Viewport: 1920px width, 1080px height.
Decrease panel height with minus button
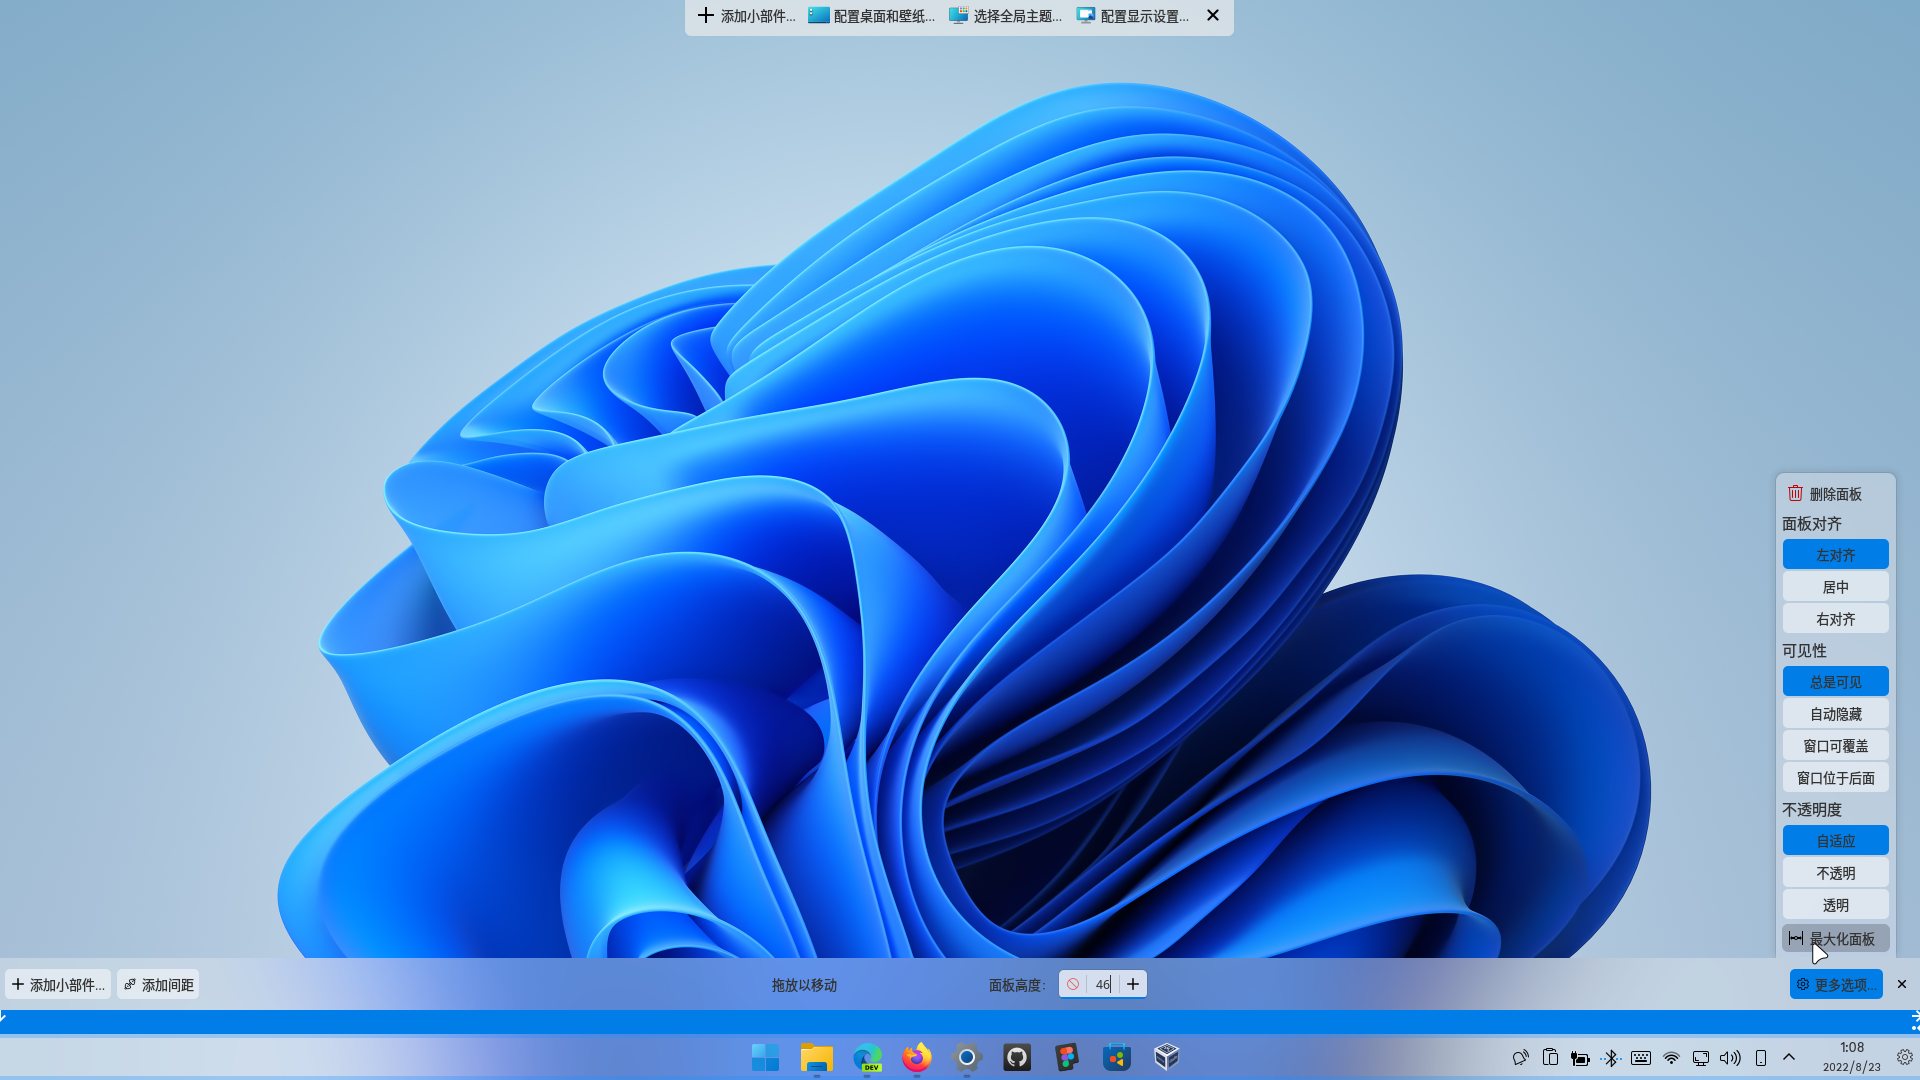[x=1073, y=984]
